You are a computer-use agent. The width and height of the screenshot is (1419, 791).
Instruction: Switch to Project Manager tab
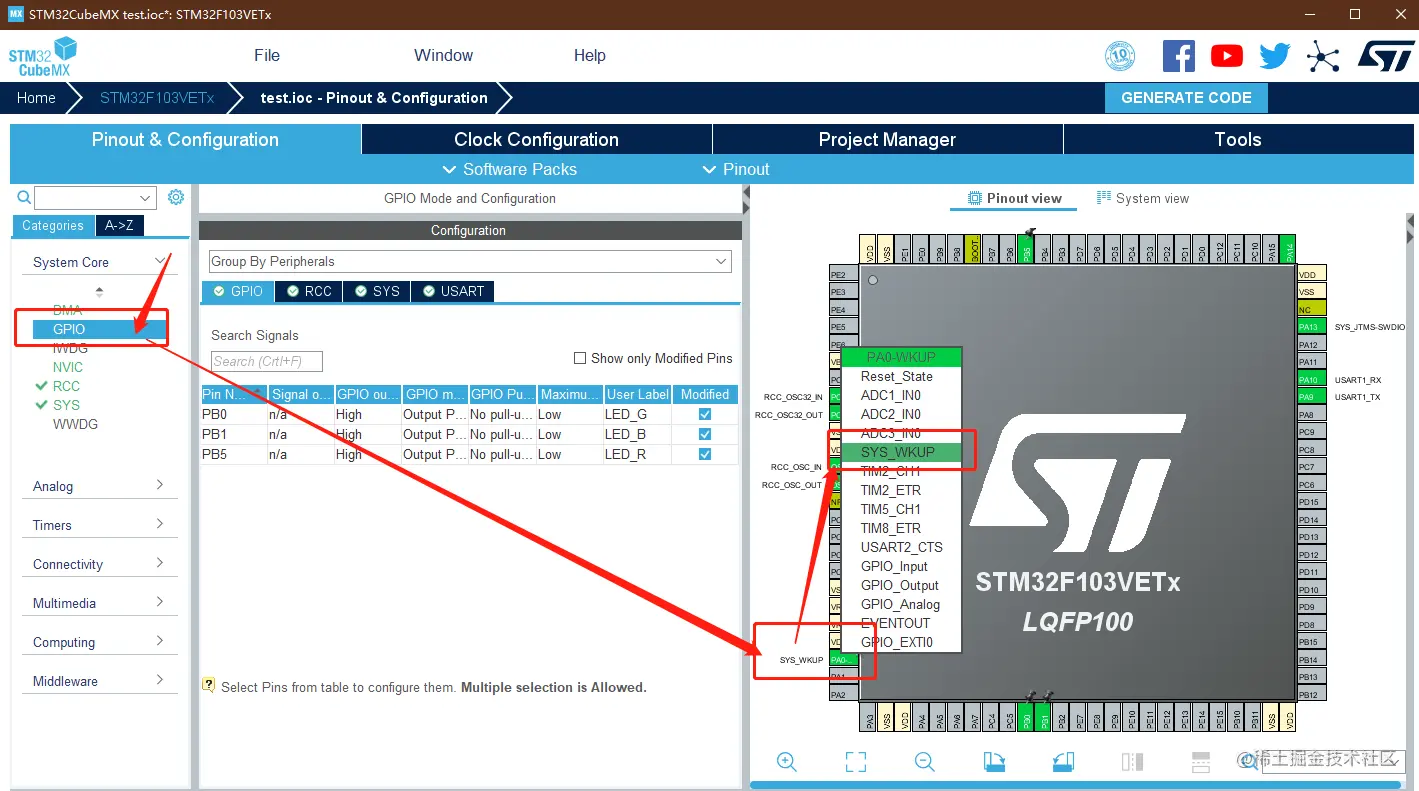tap(887, 139)
